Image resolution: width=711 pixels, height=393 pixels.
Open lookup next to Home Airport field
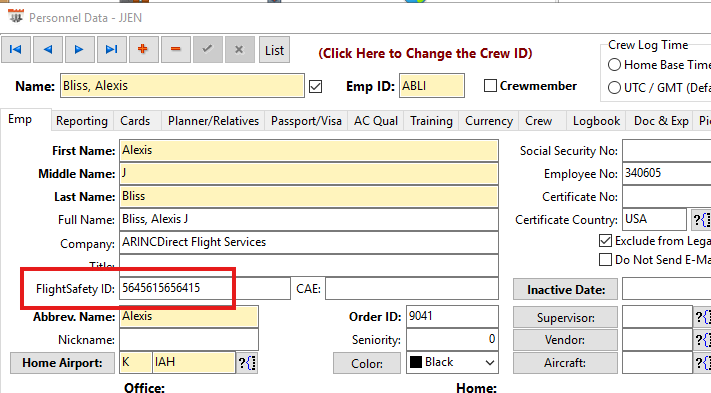click(247, 363)
